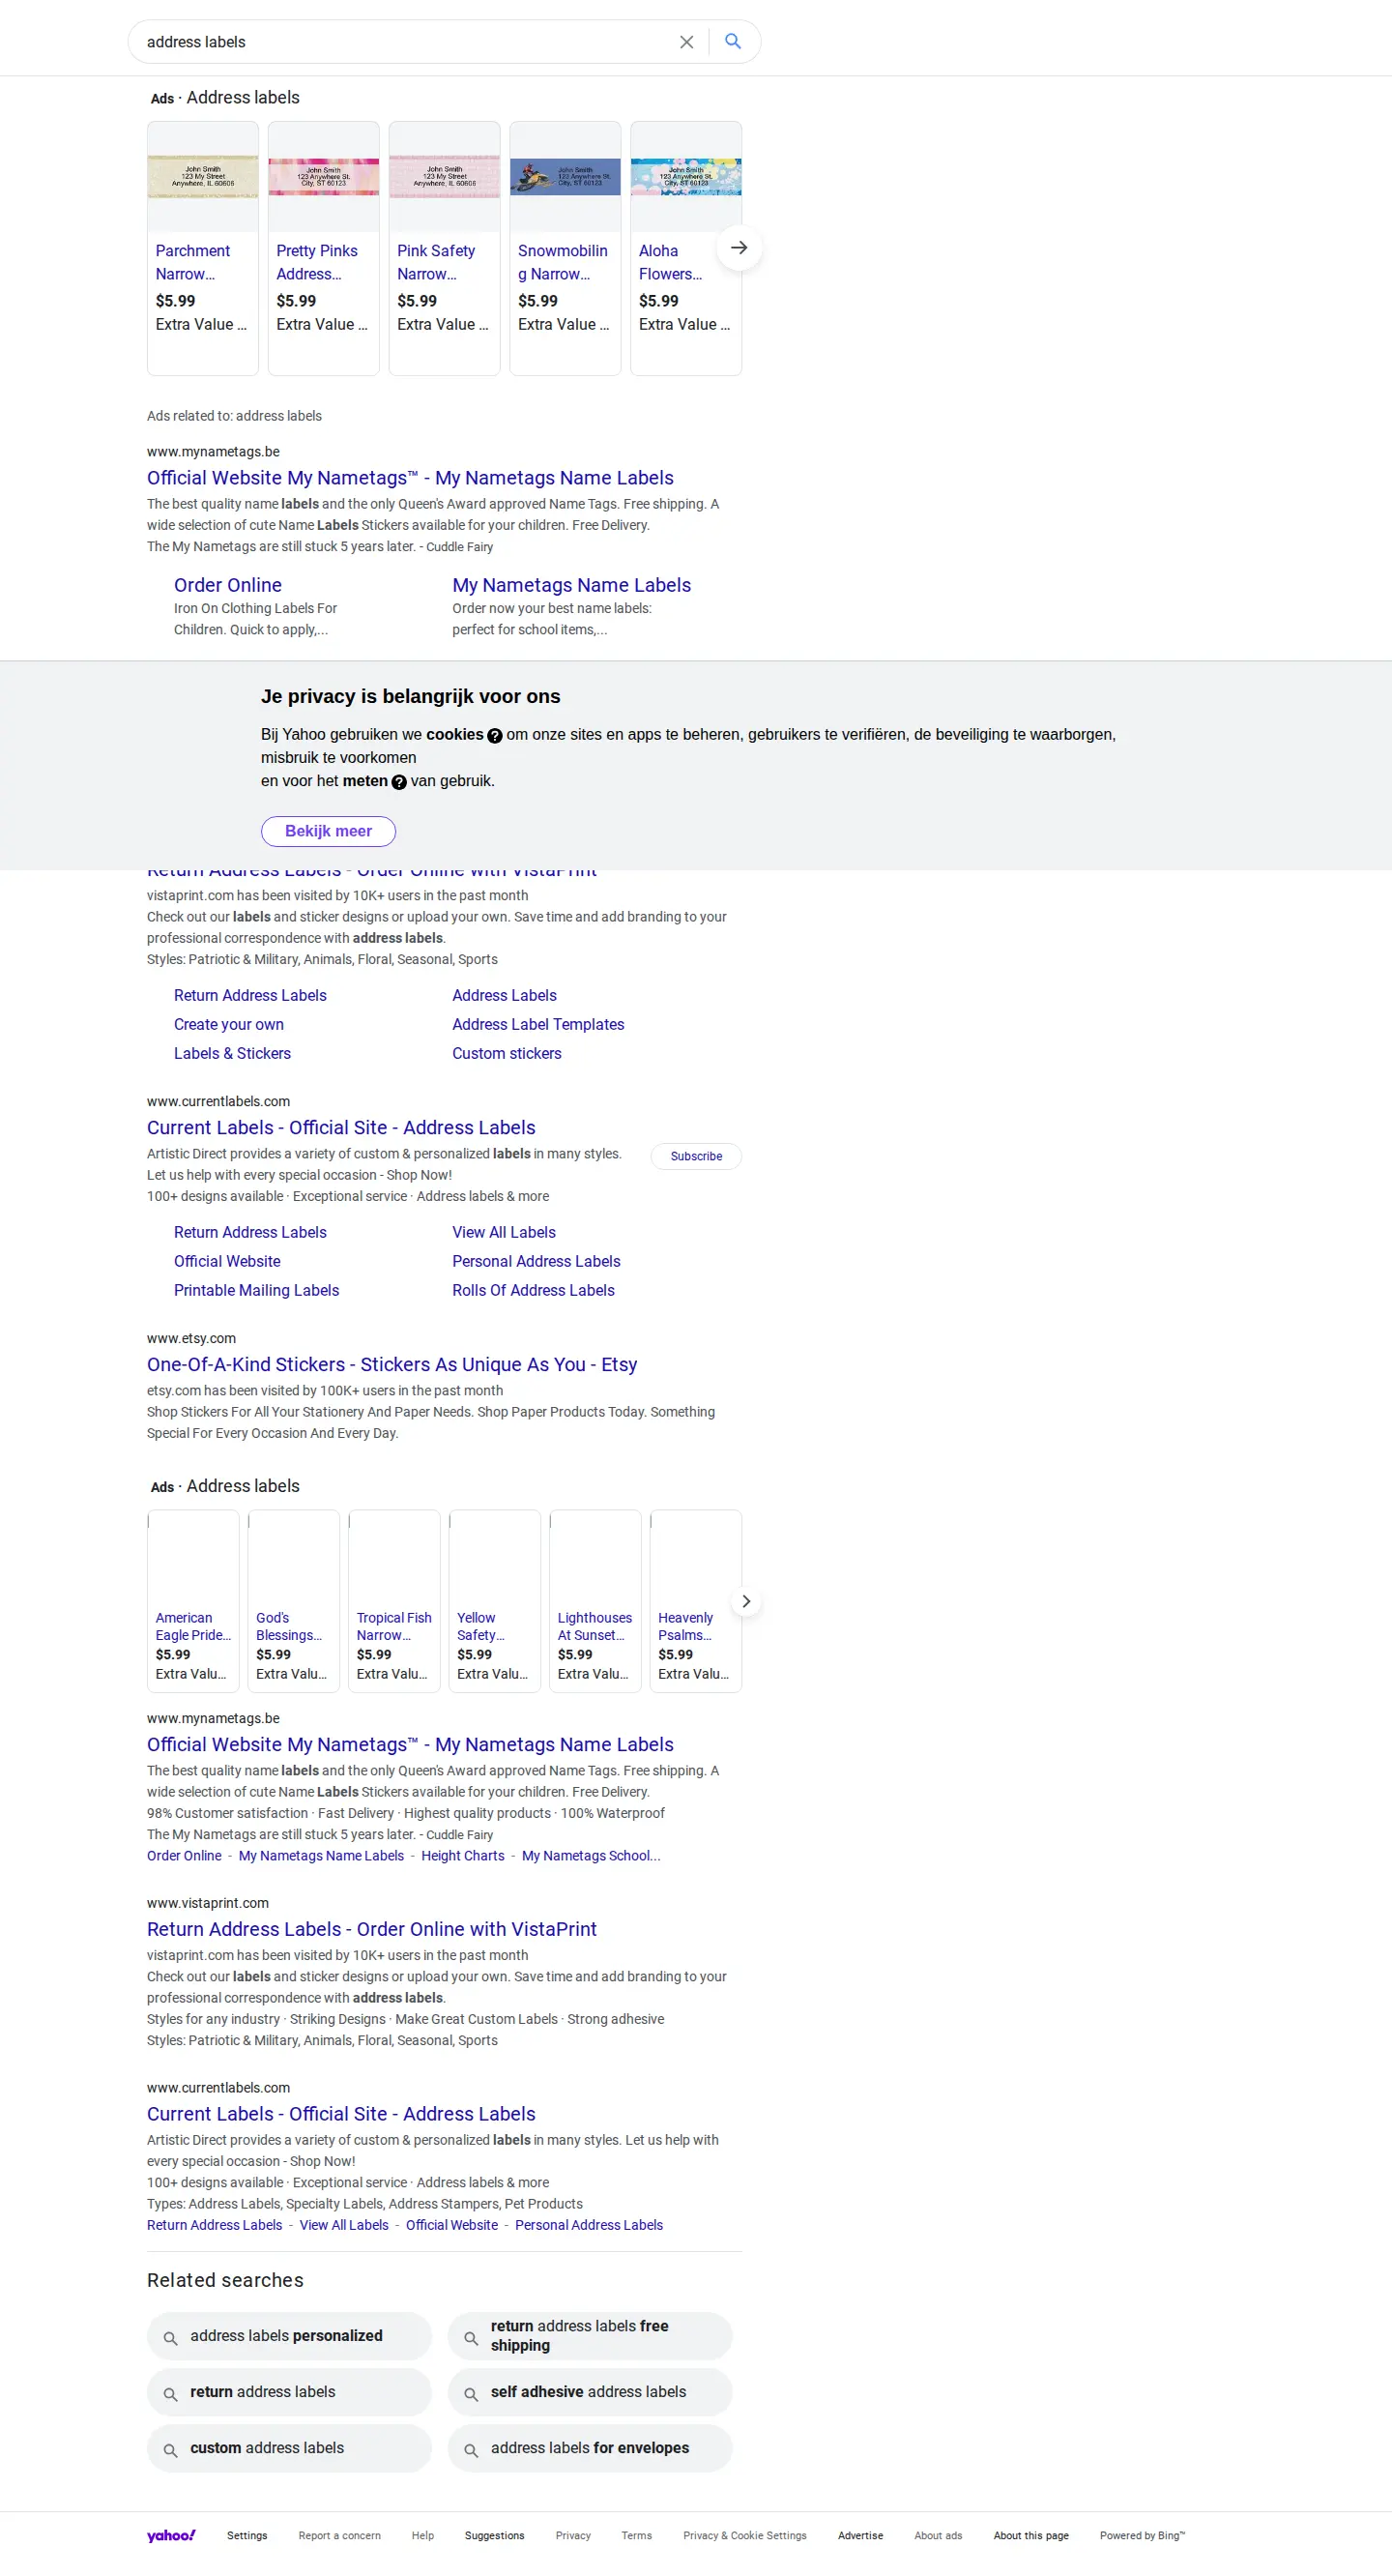
Task: Open Report a concern footer link
Action: click(339, 2536)
